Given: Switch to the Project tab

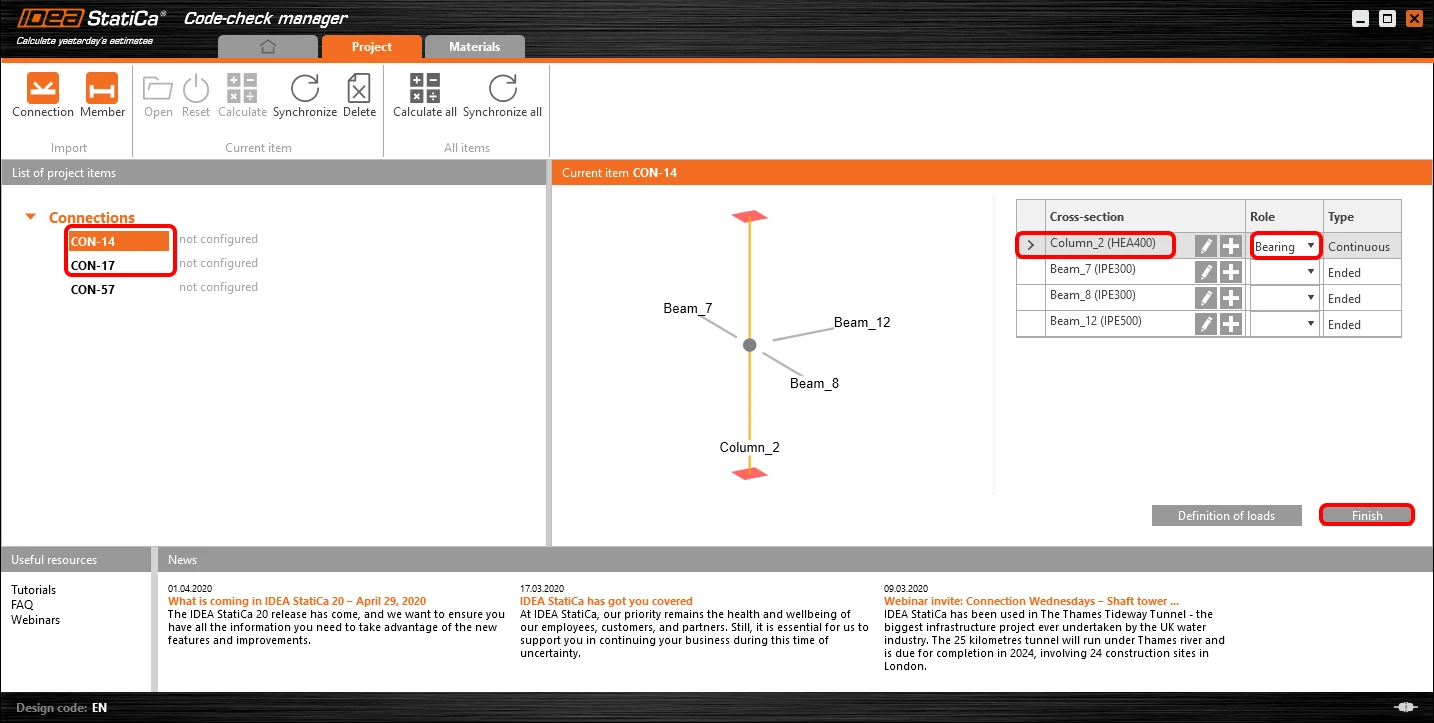Looking at the screenshot, I should pyautogui.click(x=372, y=47).
